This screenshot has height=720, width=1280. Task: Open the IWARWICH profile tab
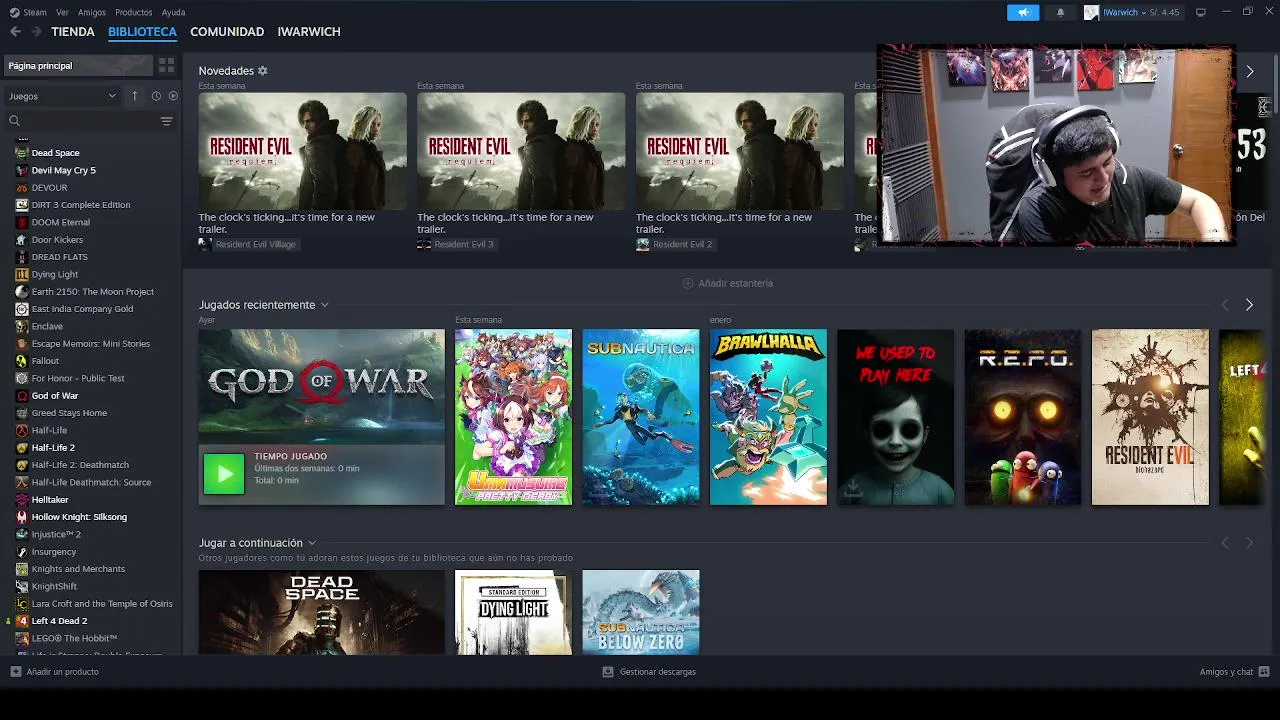tap(309, 32)
